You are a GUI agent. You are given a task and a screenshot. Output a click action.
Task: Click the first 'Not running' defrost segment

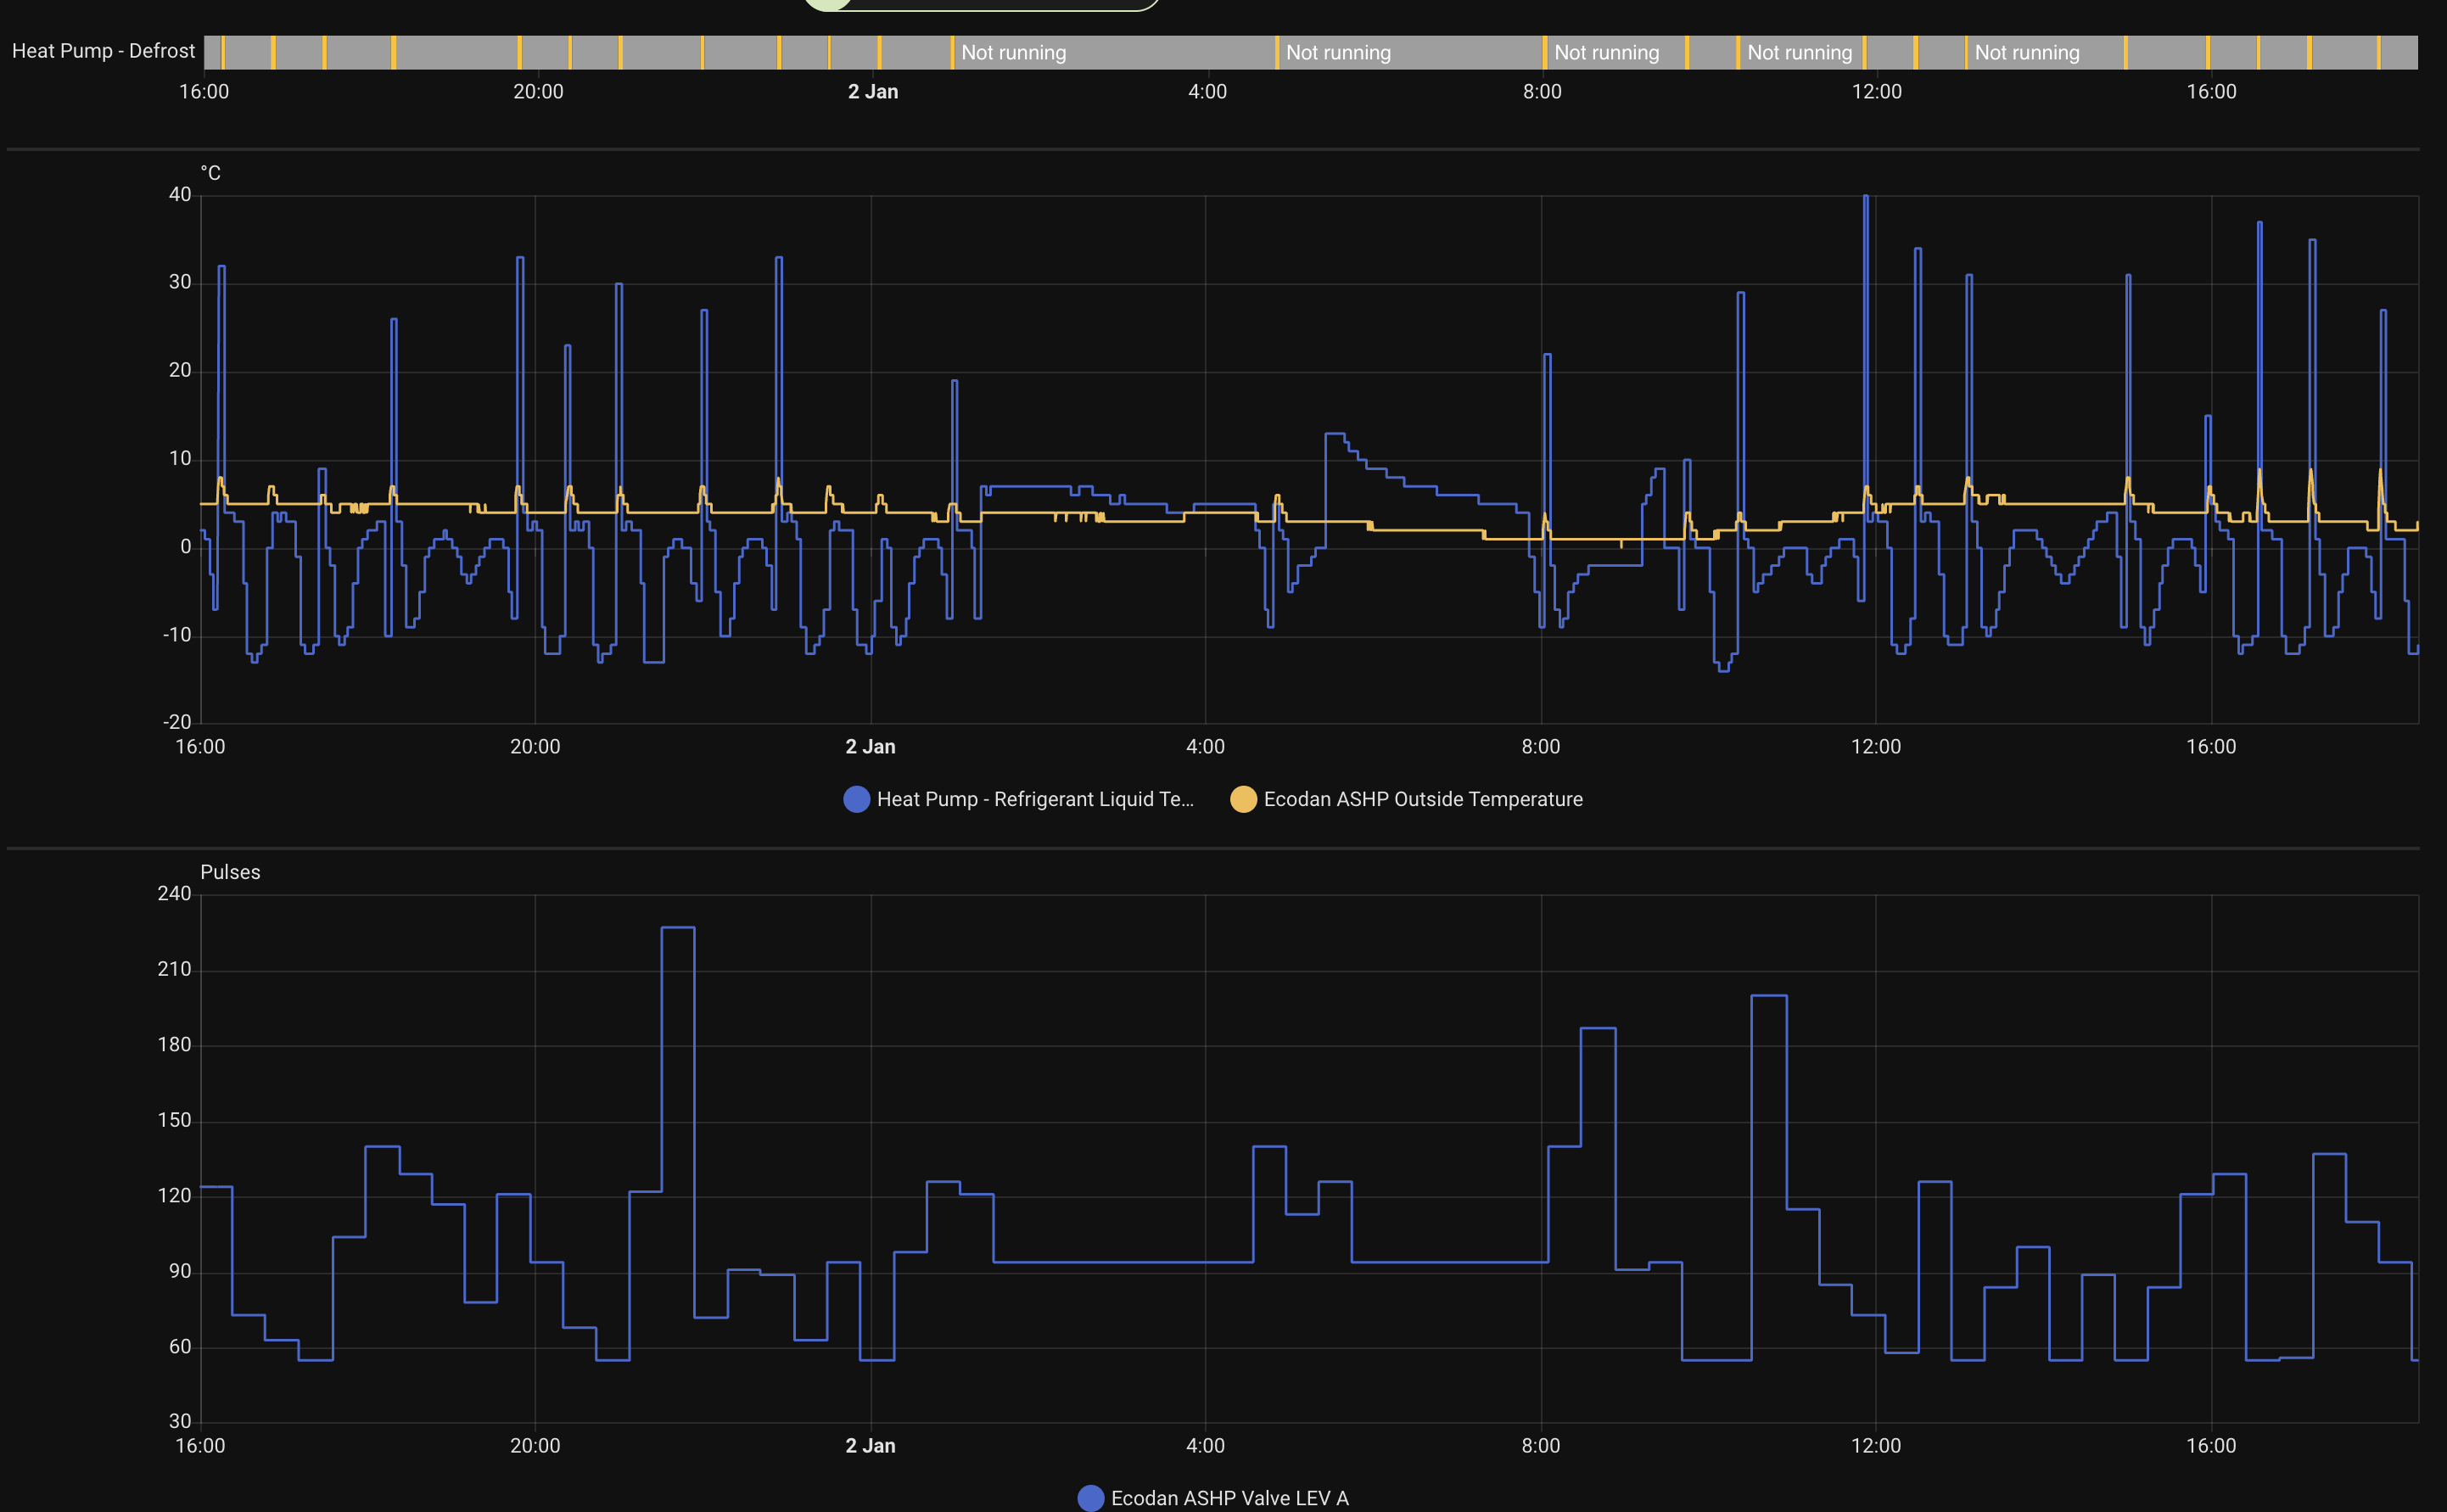(x=1013, y=52)
